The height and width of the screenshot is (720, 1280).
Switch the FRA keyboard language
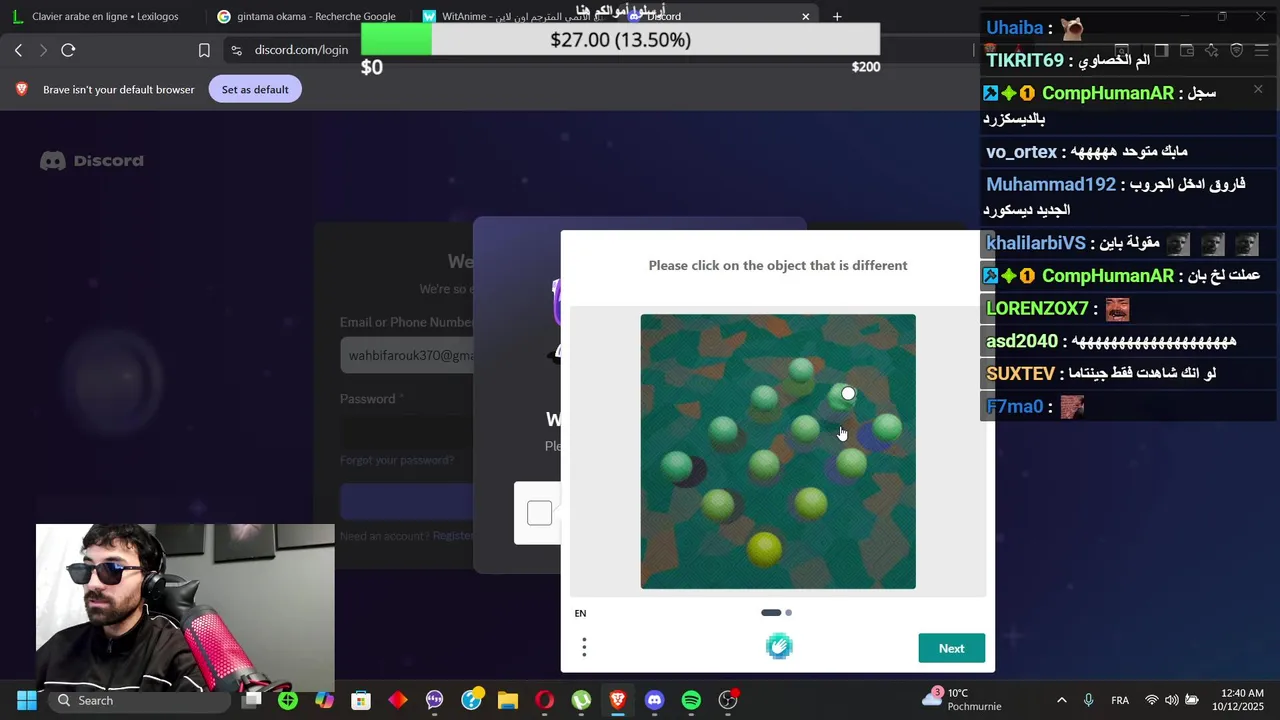pos(1120,700)
